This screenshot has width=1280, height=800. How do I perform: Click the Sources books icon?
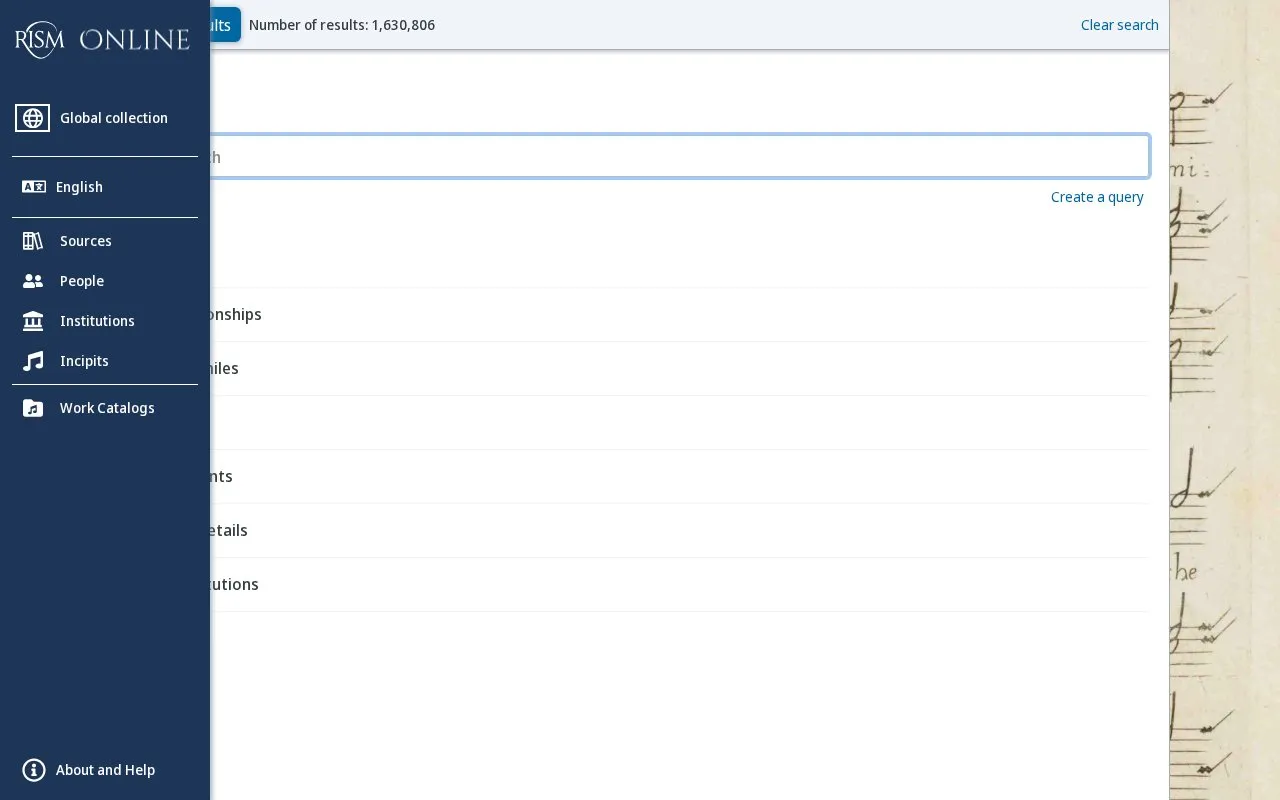point(33,241)
